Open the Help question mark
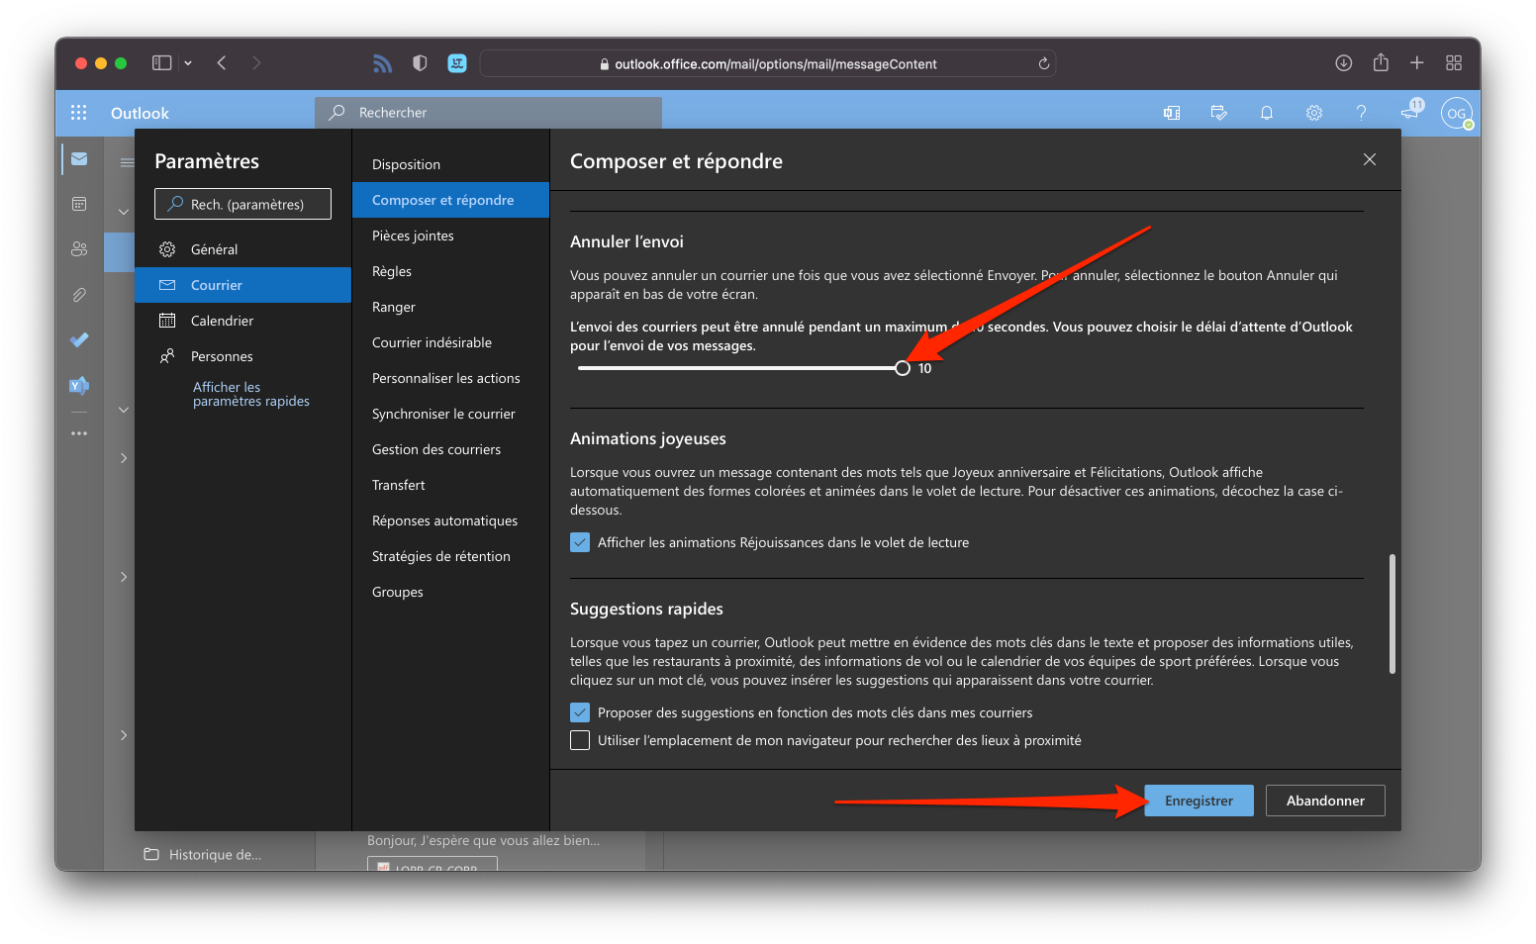Image resolution: width=1536 pixels, height=944 pixels. pos(1361,113)
